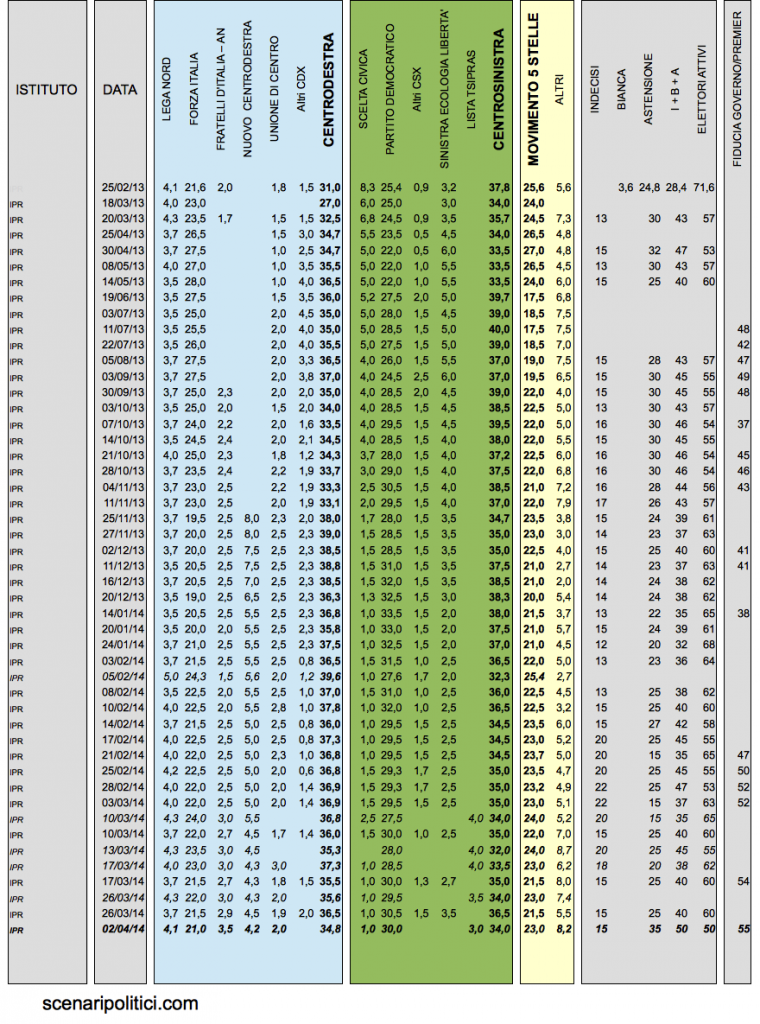The image size is (760, 1024).
Task: Select the BIANCA column header
Action: (621, 89)
